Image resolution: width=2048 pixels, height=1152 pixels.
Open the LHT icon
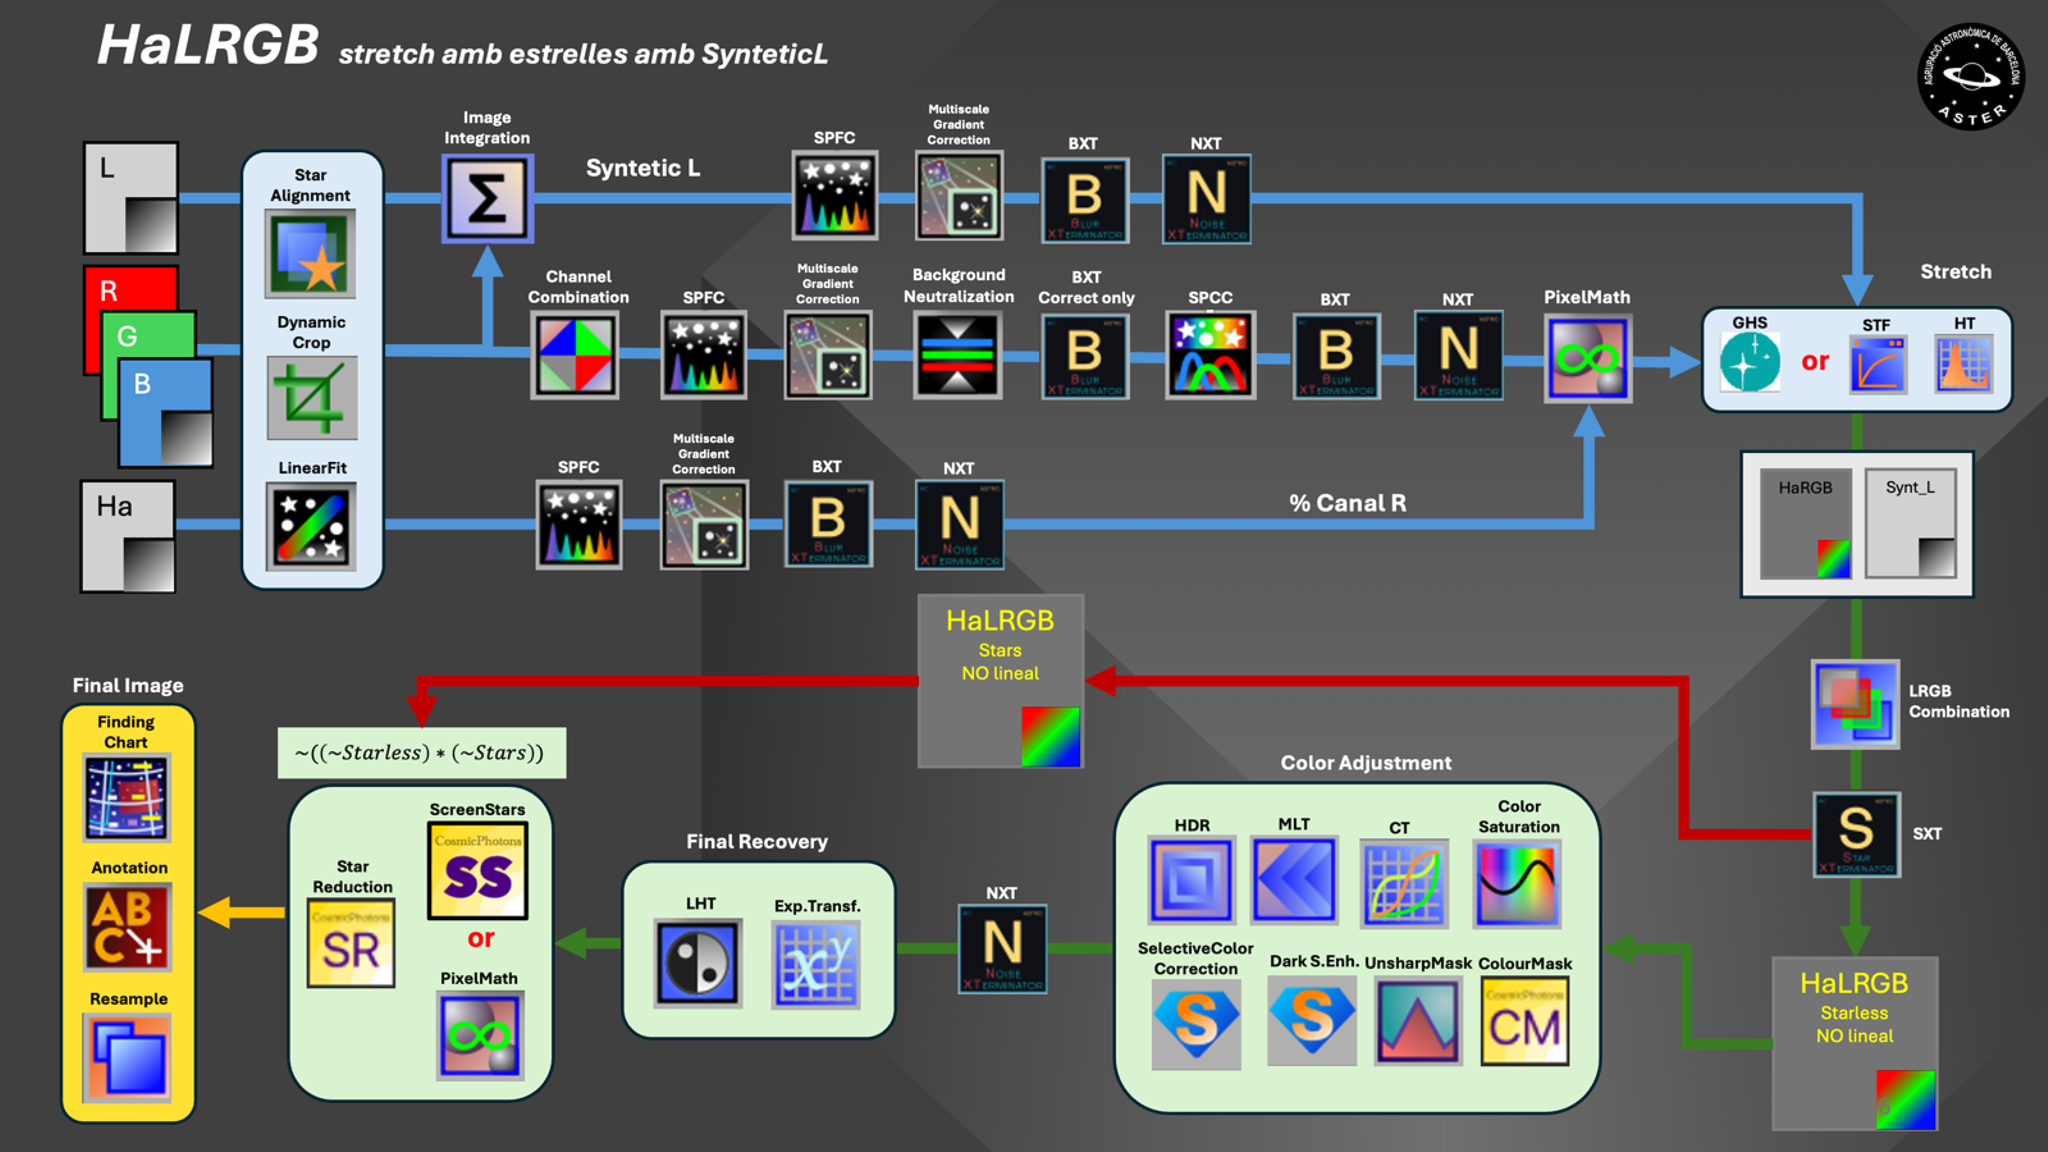click(698, 963)
